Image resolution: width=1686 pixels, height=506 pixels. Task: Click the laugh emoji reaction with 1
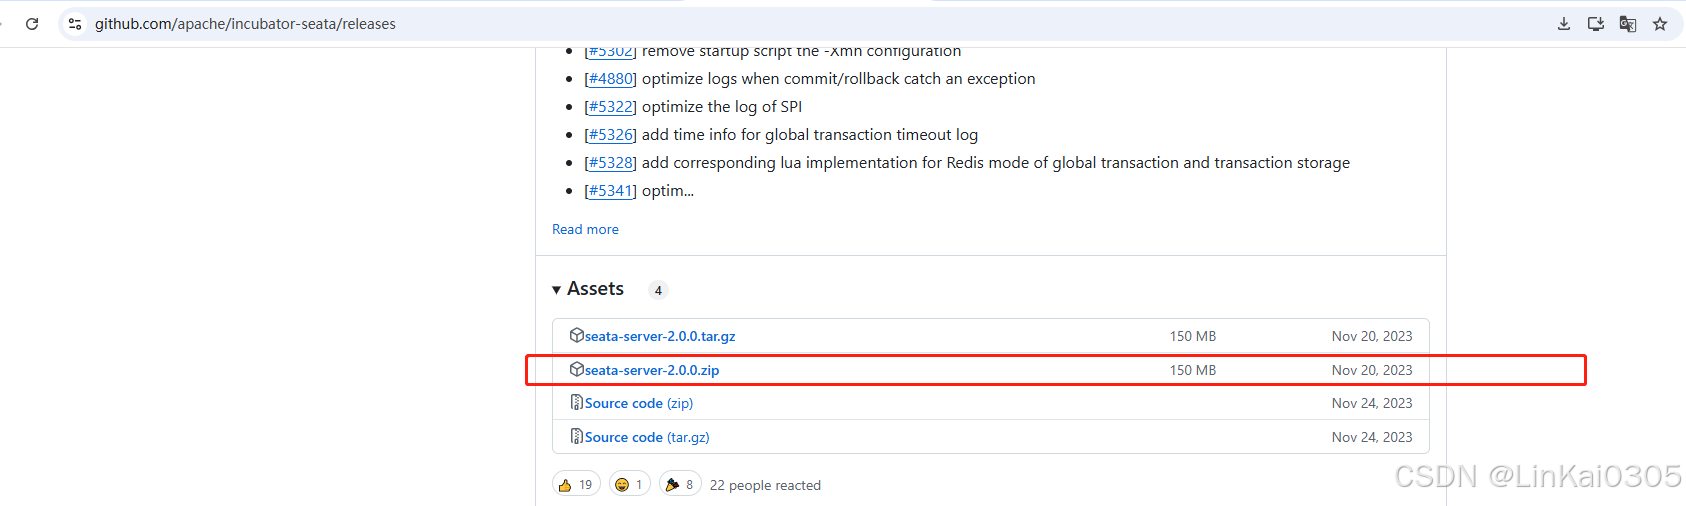[630, 484]
